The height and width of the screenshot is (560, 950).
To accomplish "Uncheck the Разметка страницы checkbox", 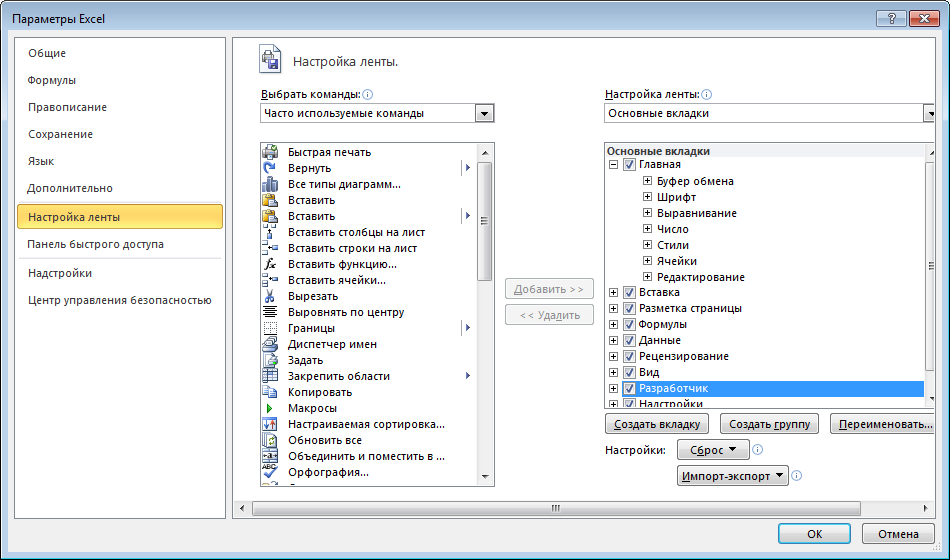I will coord(629,308).
